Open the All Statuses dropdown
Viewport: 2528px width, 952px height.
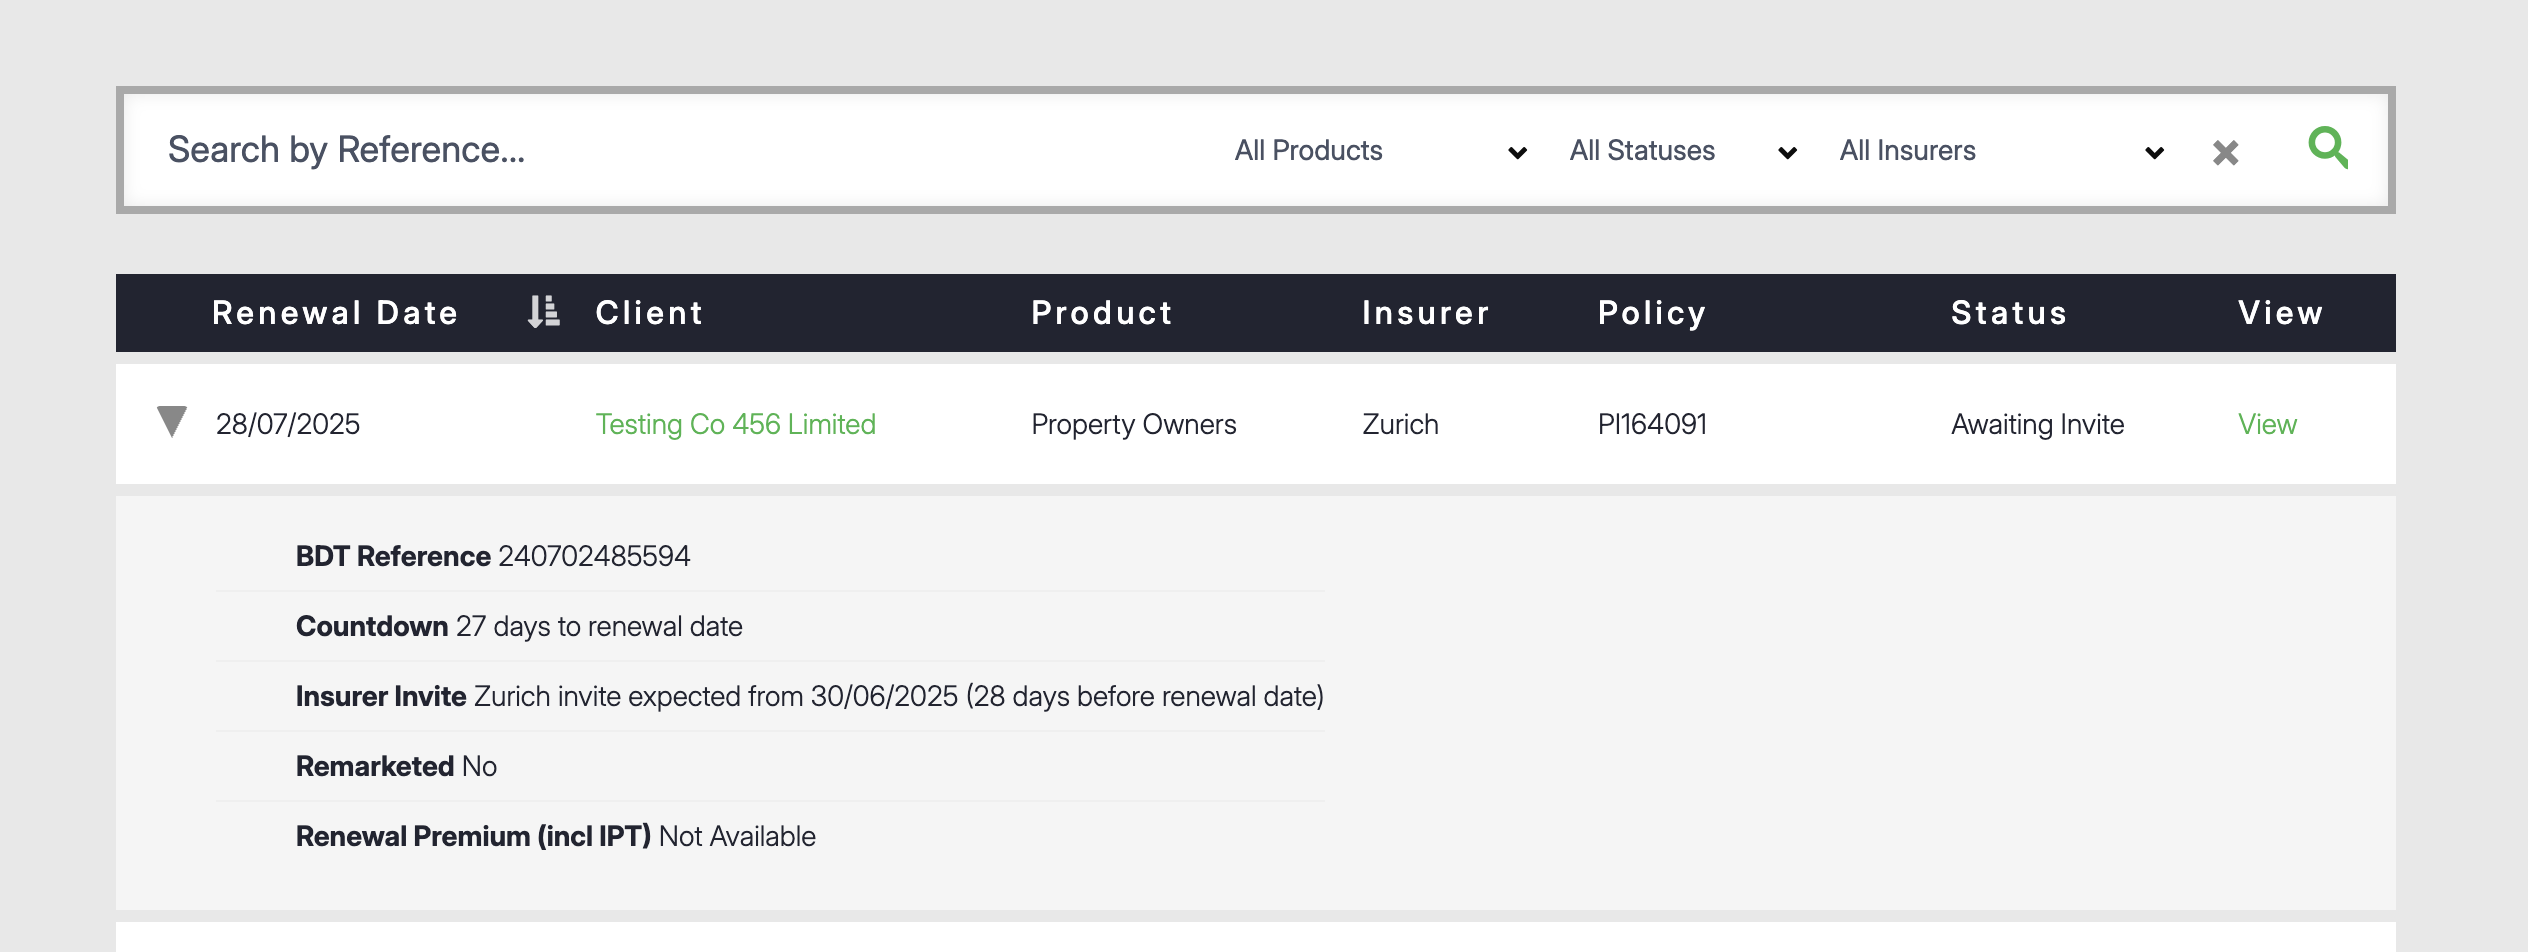coord(1682,151)
